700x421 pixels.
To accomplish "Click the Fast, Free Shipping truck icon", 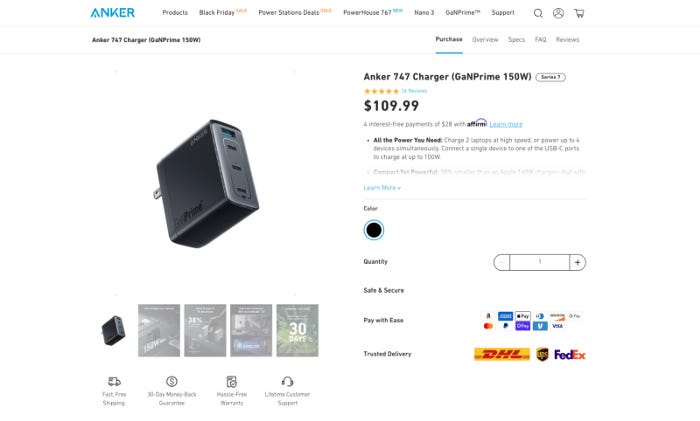I will click(114, 381).
